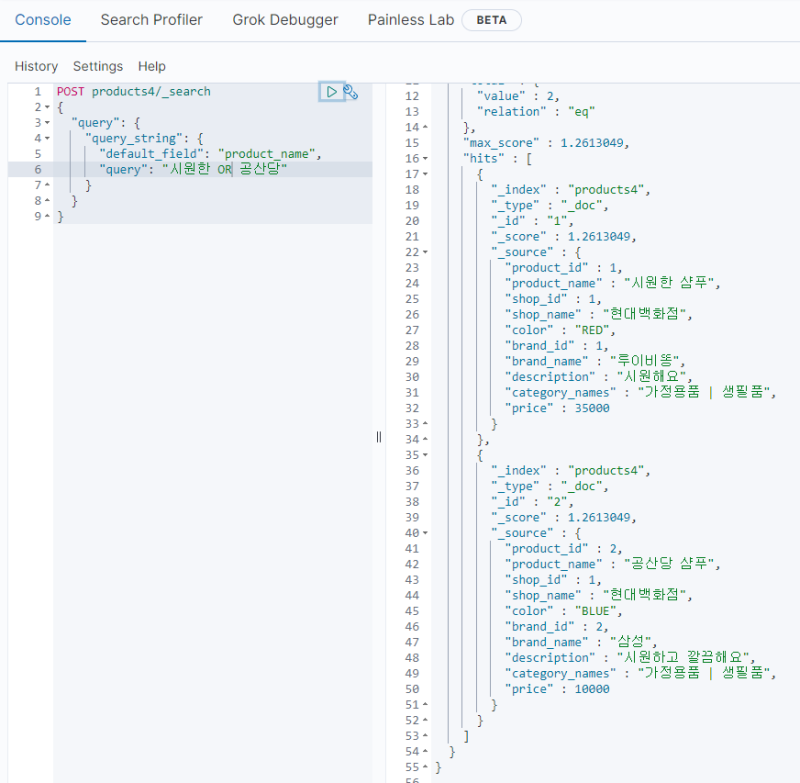Image resolution: width=800 pixels, height=783 pixels.
Task: Click the pane resizer between editor and response
Action: [379, 436]
